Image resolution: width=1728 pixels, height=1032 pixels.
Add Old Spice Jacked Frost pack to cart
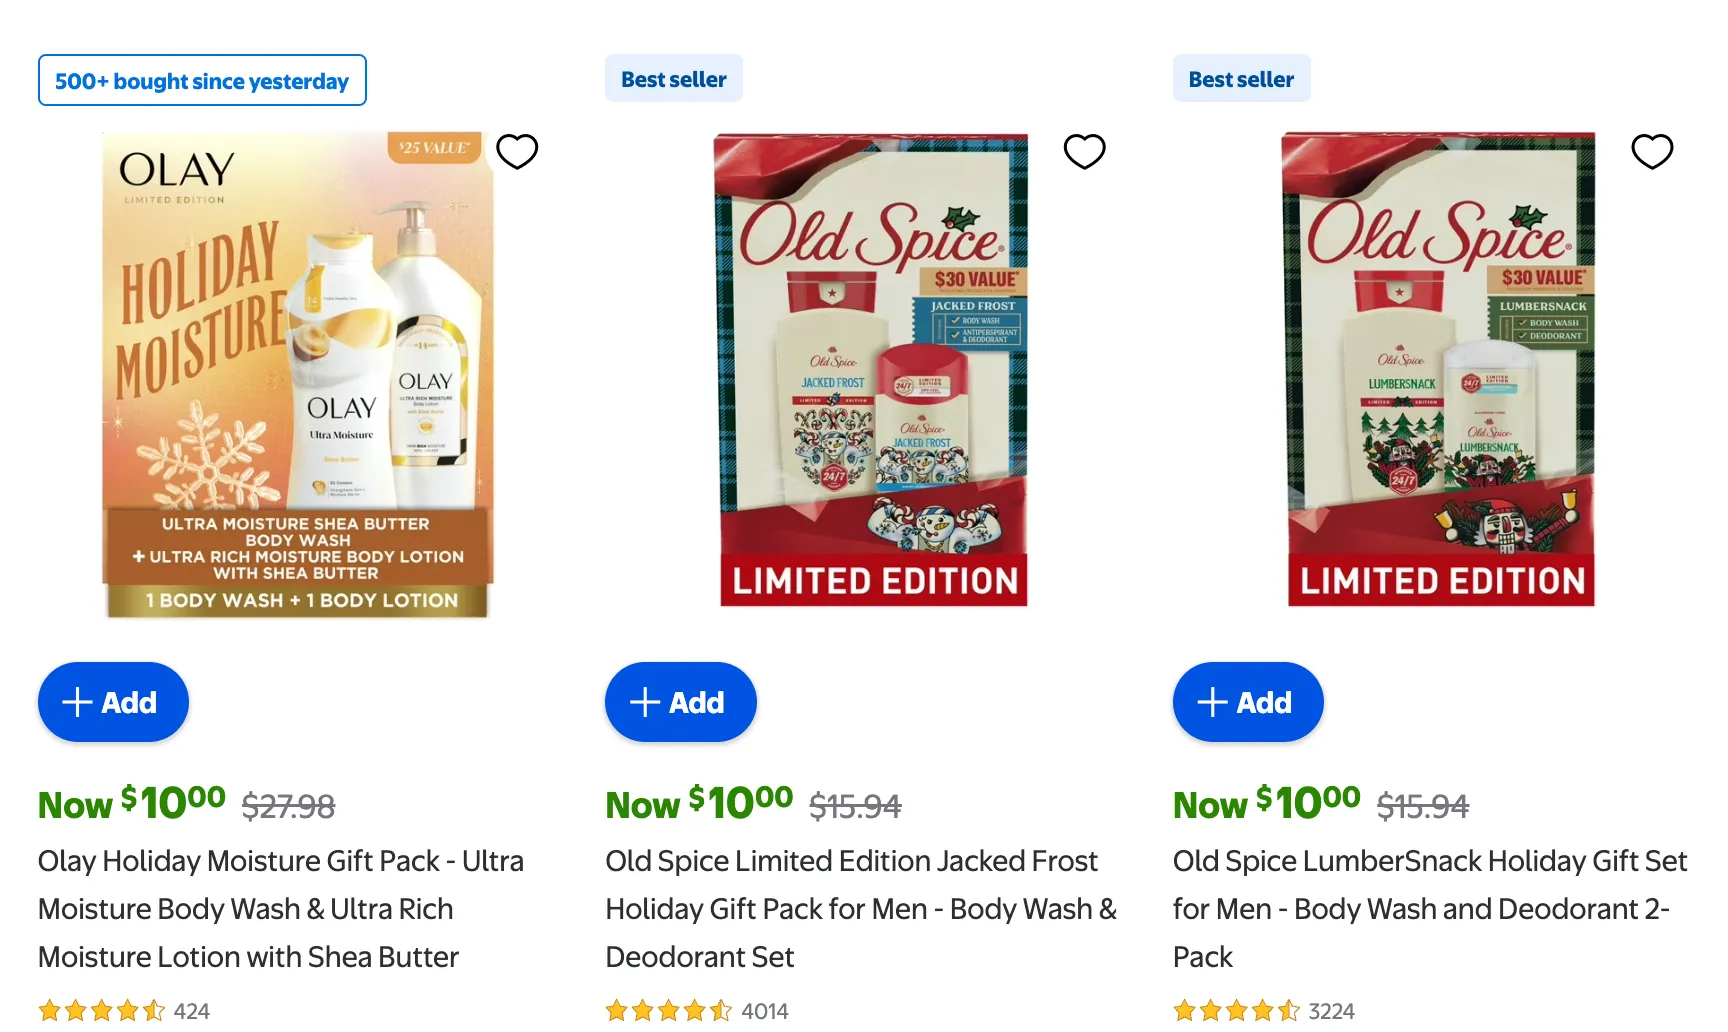(x=680, y=702)
